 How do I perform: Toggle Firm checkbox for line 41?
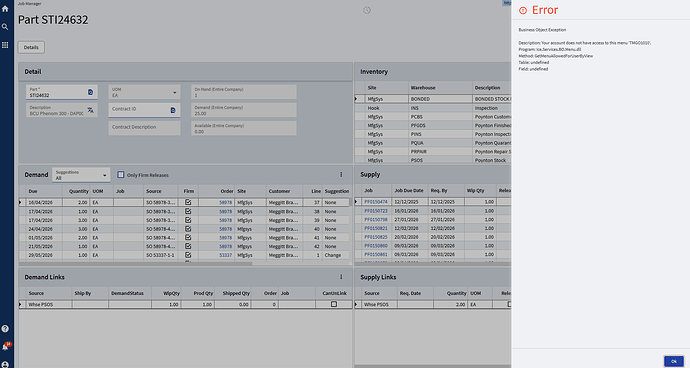[x=188, y=237]
